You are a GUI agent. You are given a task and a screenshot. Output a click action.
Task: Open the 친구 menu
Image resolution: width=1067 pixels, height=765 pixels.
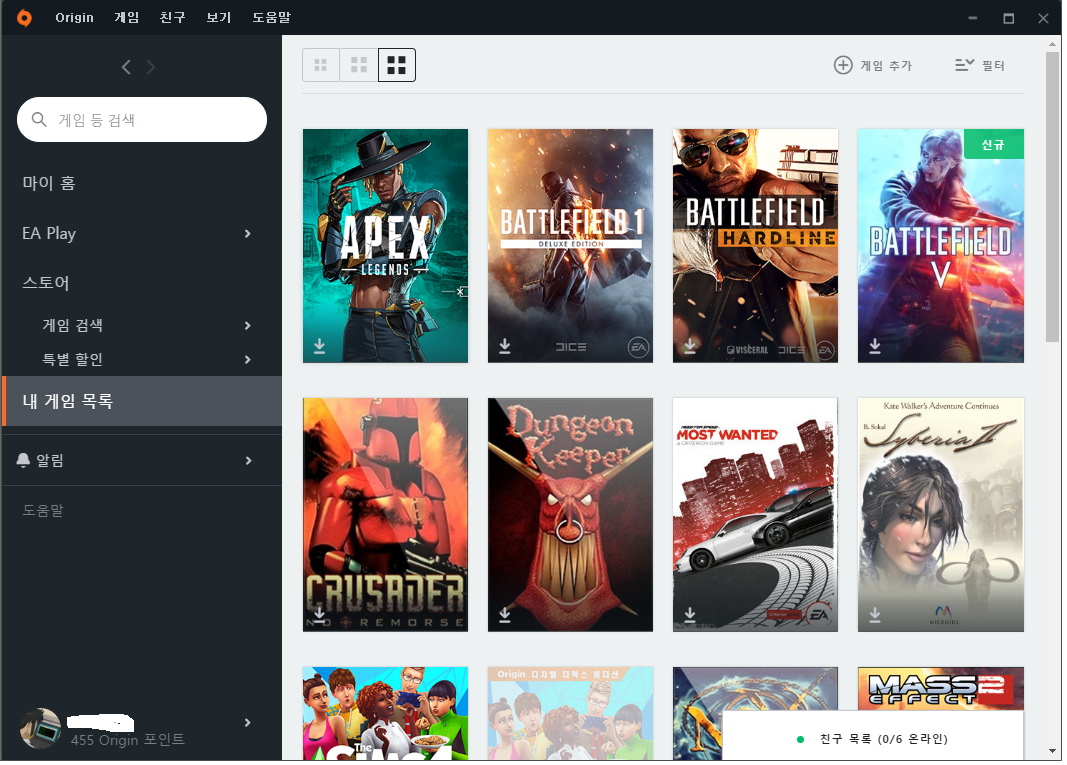coord(172,18)
